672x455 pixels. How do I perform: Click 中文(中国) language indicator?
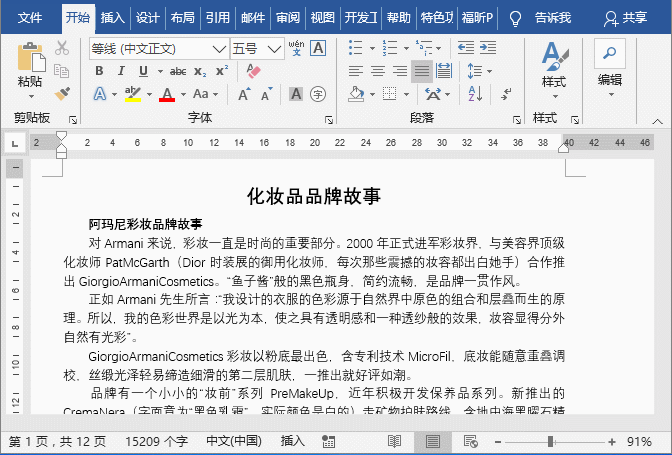(x=234, y=441)
